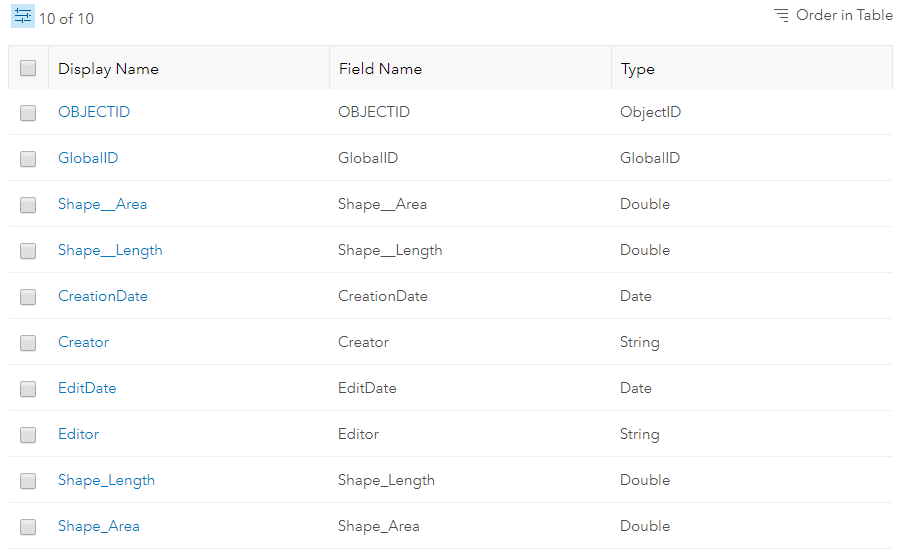Open the GlobalID field link
Screen dimensions: 903x557
click(x=88, y=158)
